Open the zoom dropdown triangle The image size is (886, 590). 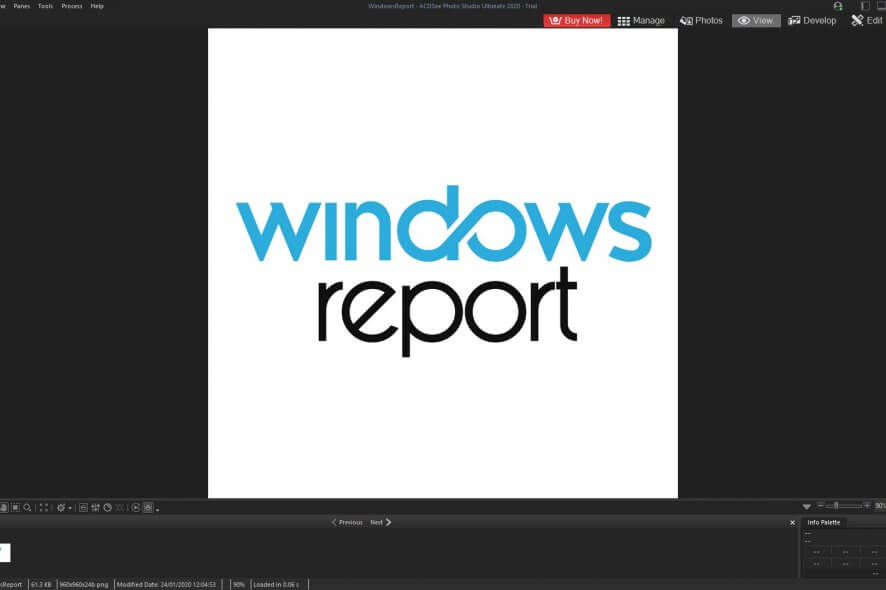(807, 506)
